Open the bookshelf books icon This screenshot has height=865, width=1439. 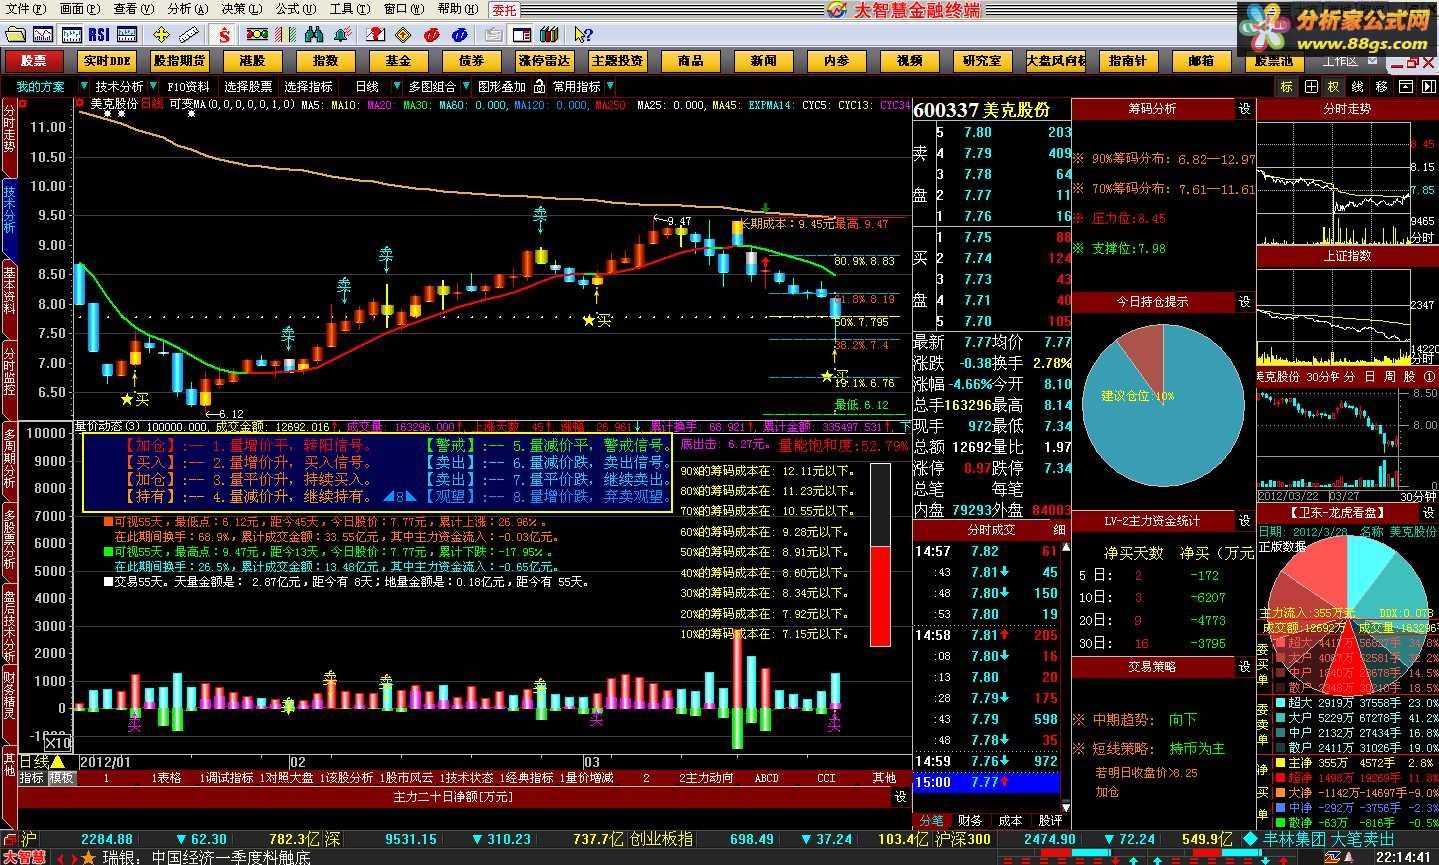pos(548,35)
